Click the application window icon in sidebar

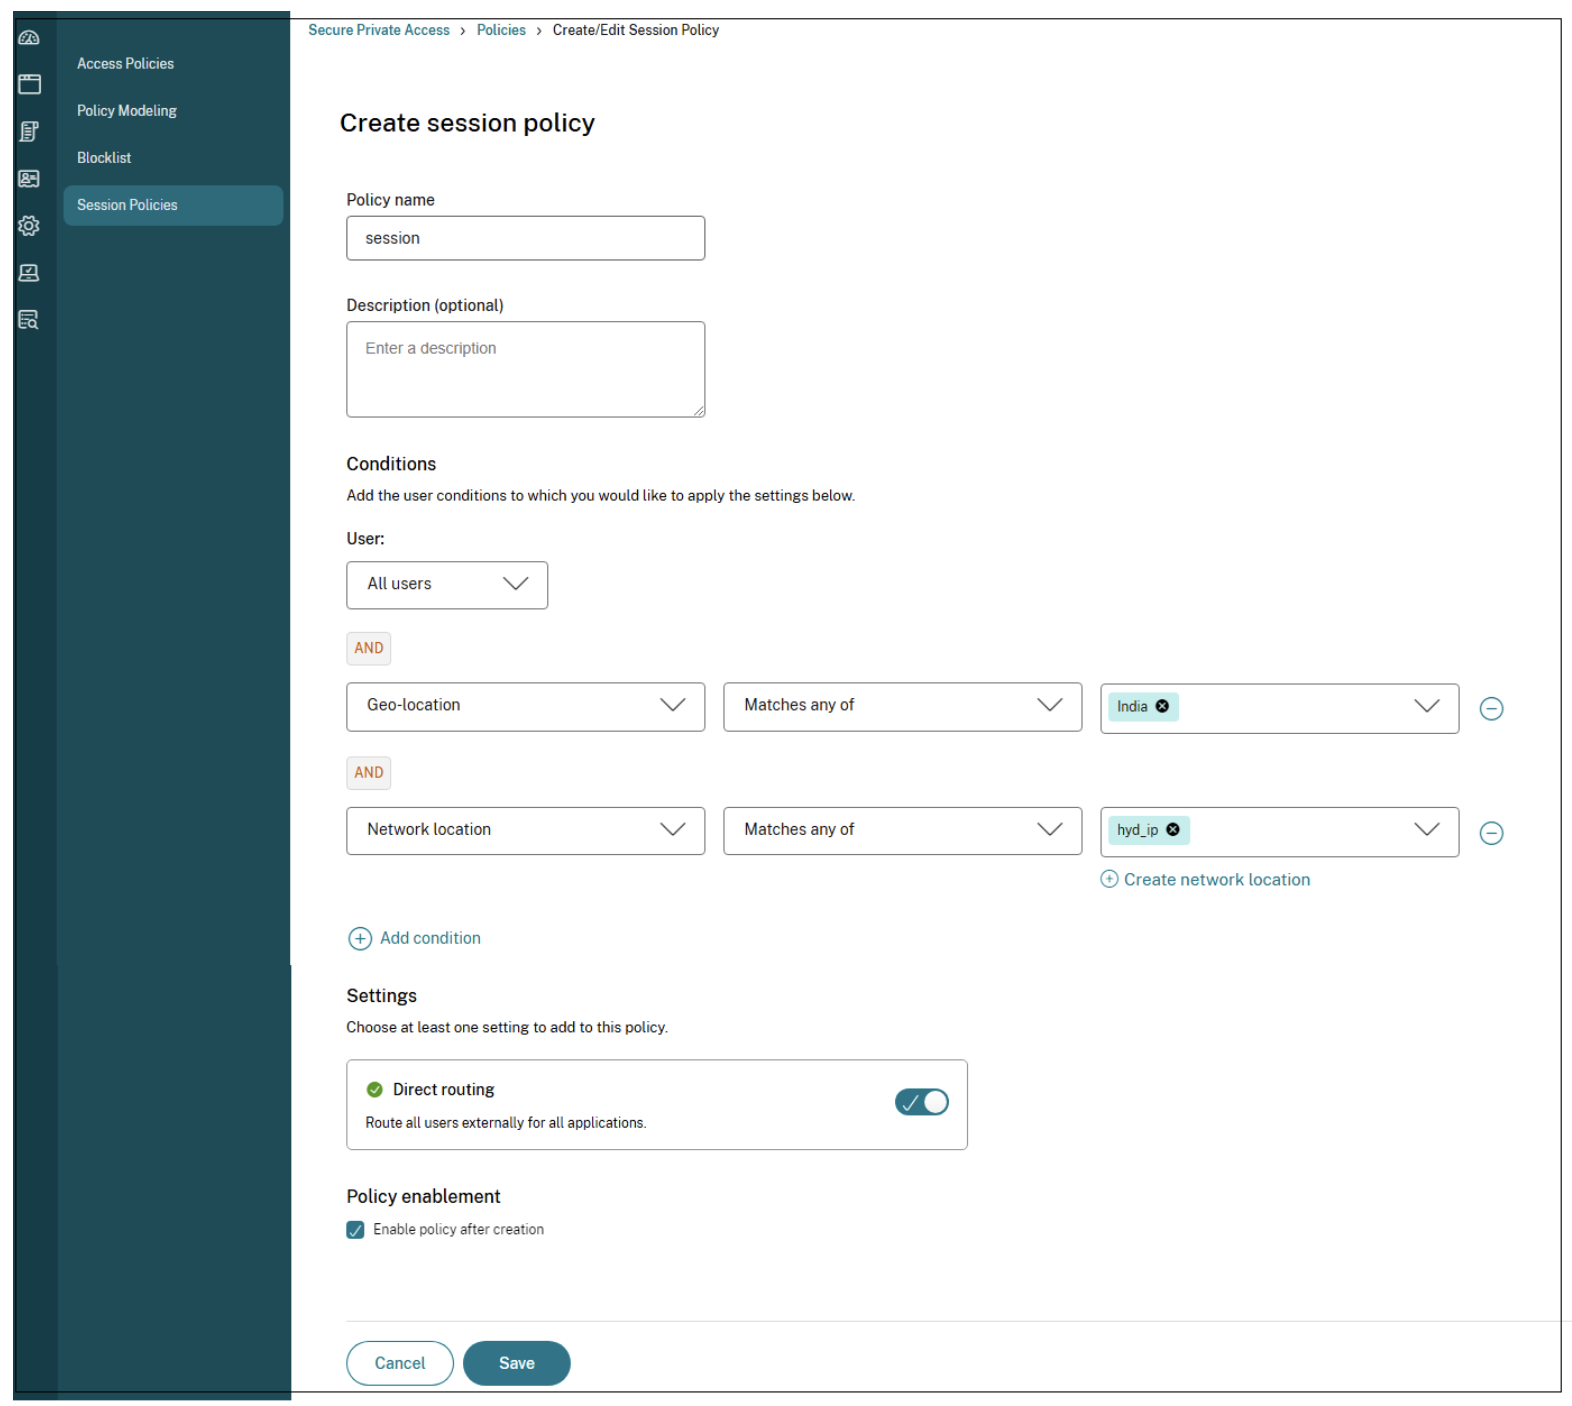click(29, 85)
